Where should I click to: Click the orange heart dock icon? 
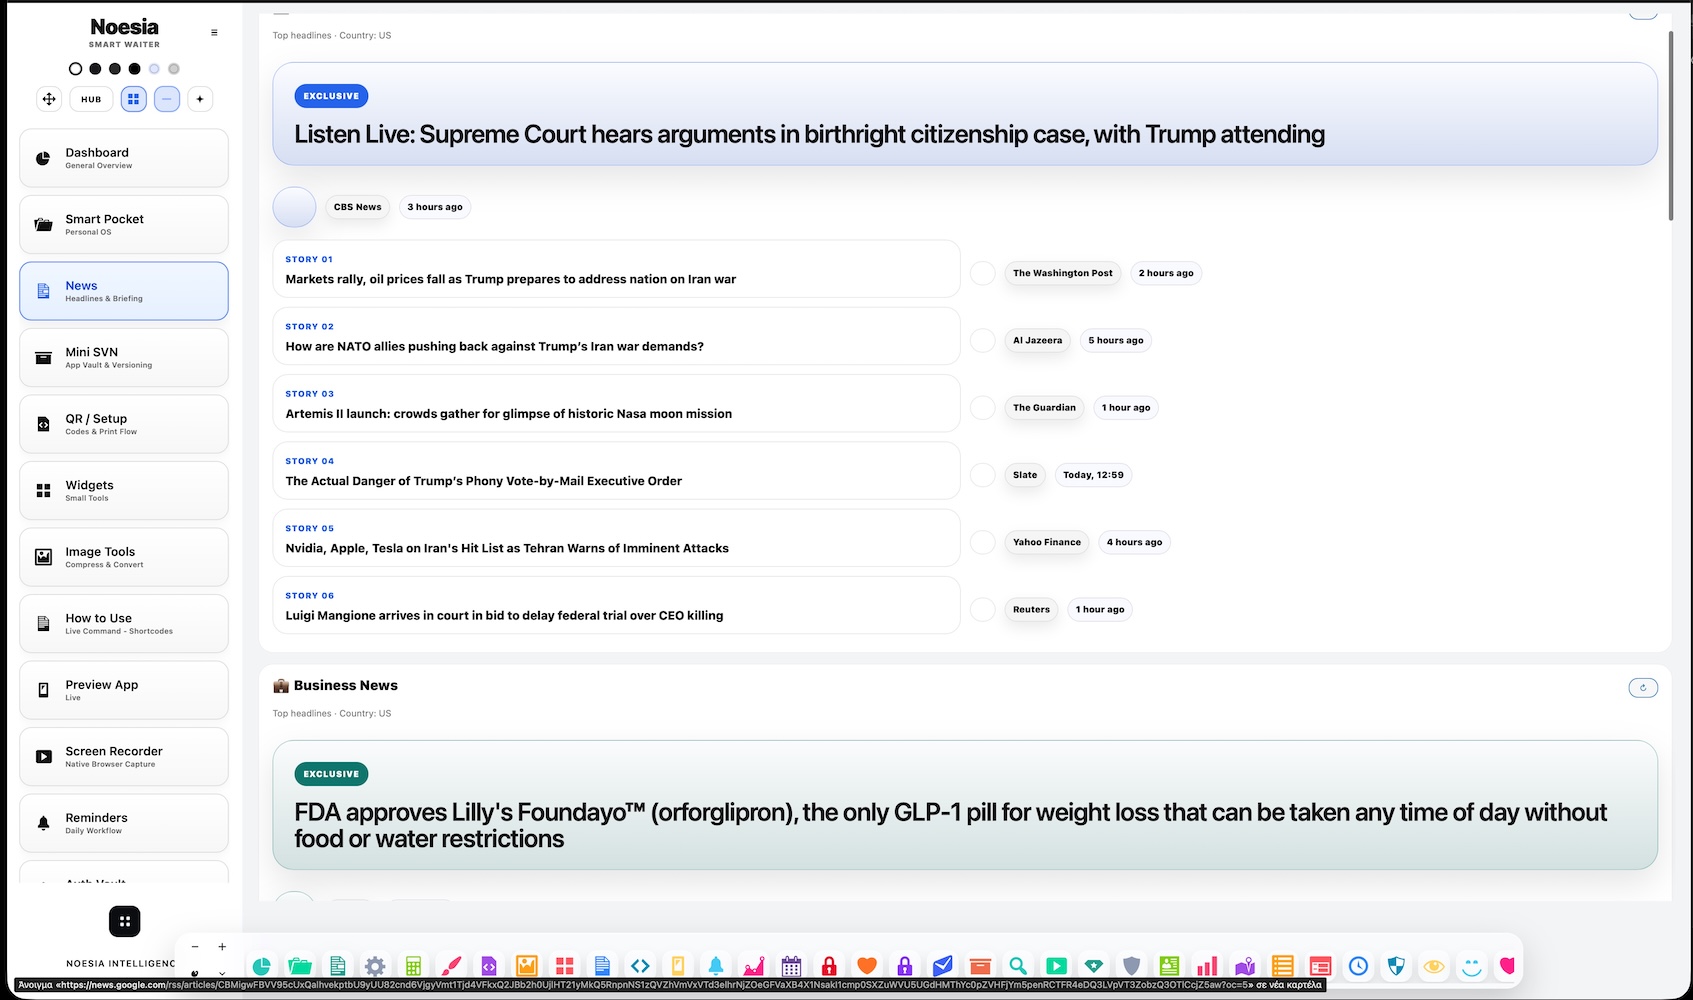coord(867,966)
